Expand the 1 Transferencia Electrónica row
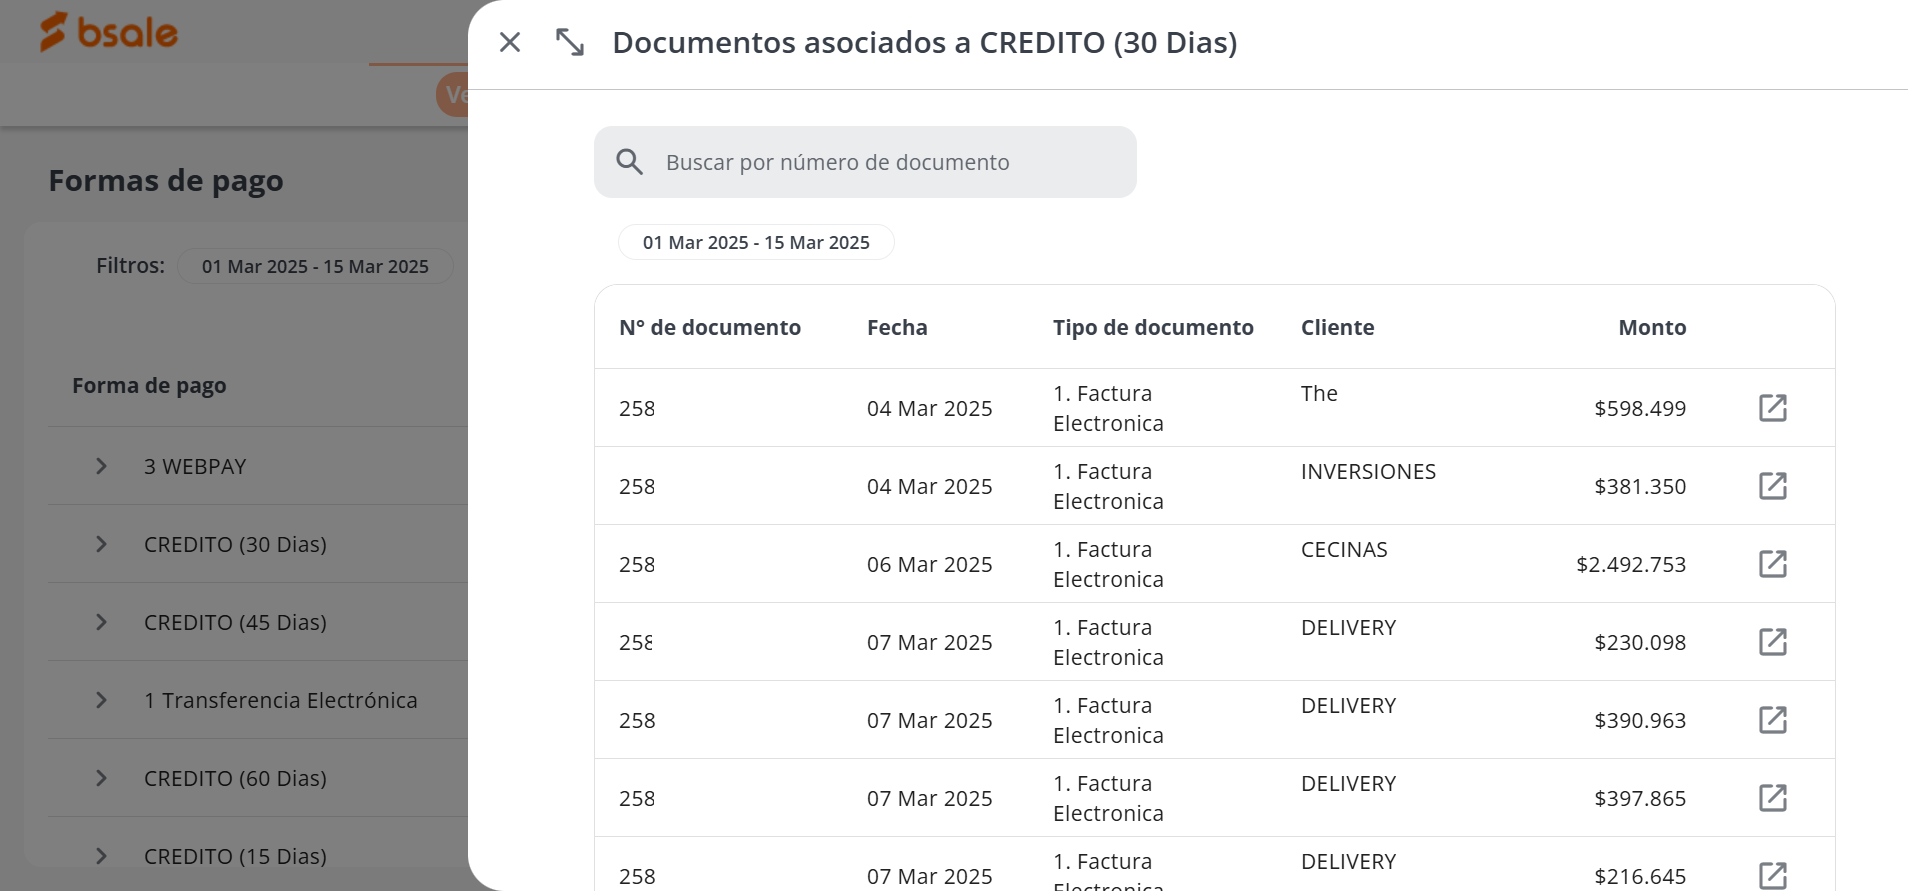This screenshot has width=1908, height=891. point(101,700)
